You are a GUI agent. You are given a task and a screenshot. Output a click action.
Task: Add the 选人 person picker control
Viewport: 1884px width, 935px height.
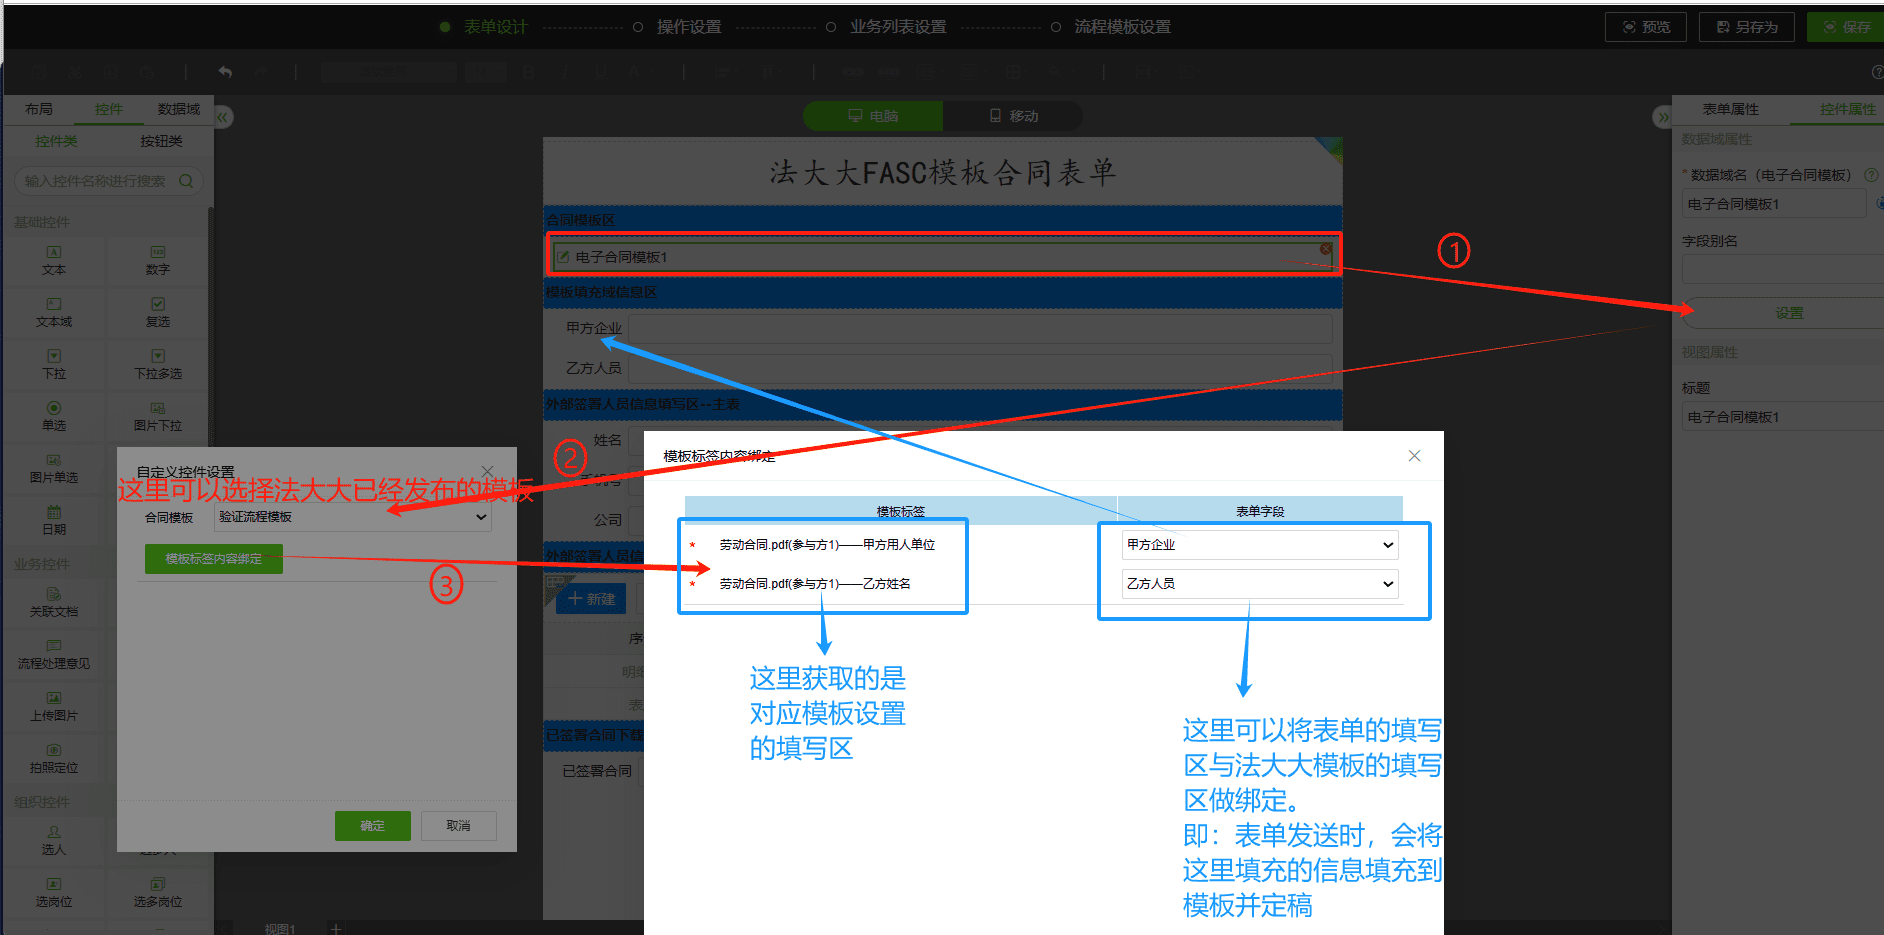(54, 840)
